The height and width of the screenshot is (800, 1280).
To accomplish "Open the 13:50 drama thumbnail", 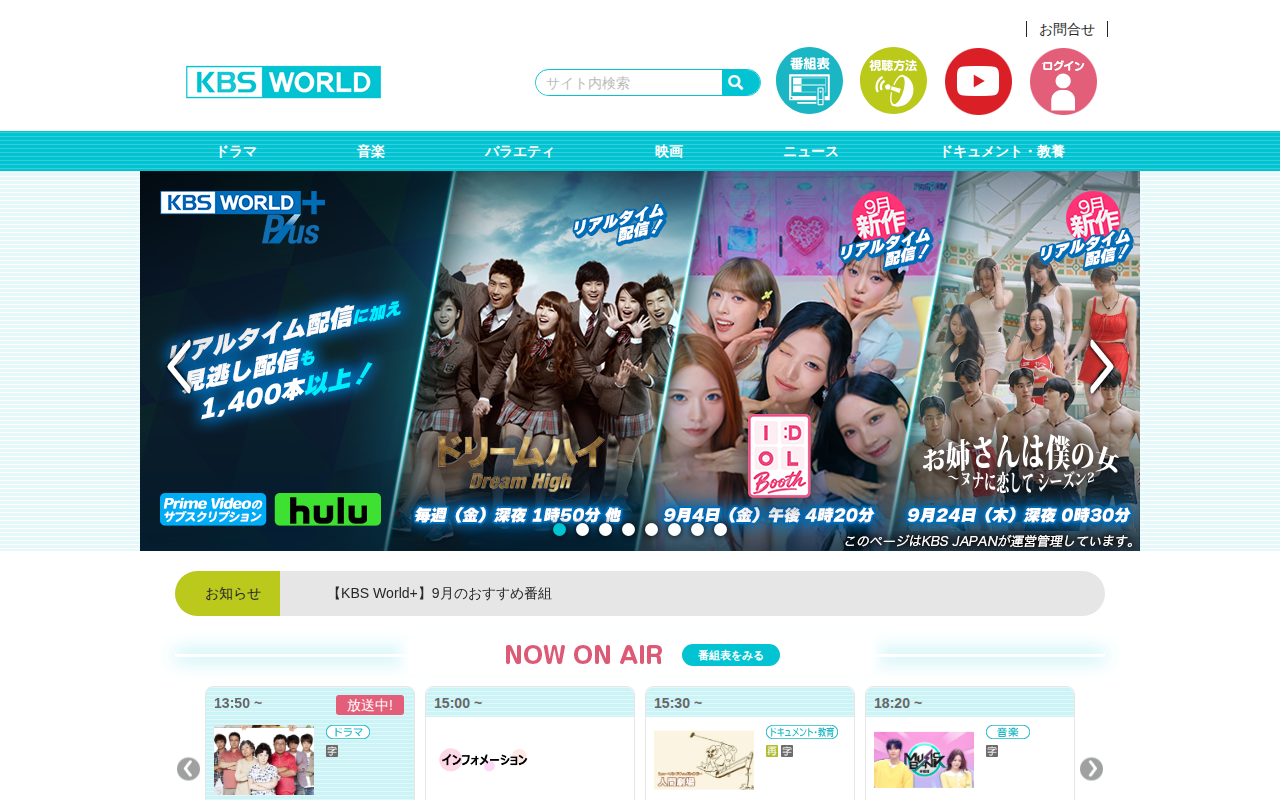I will click(264, 760).
